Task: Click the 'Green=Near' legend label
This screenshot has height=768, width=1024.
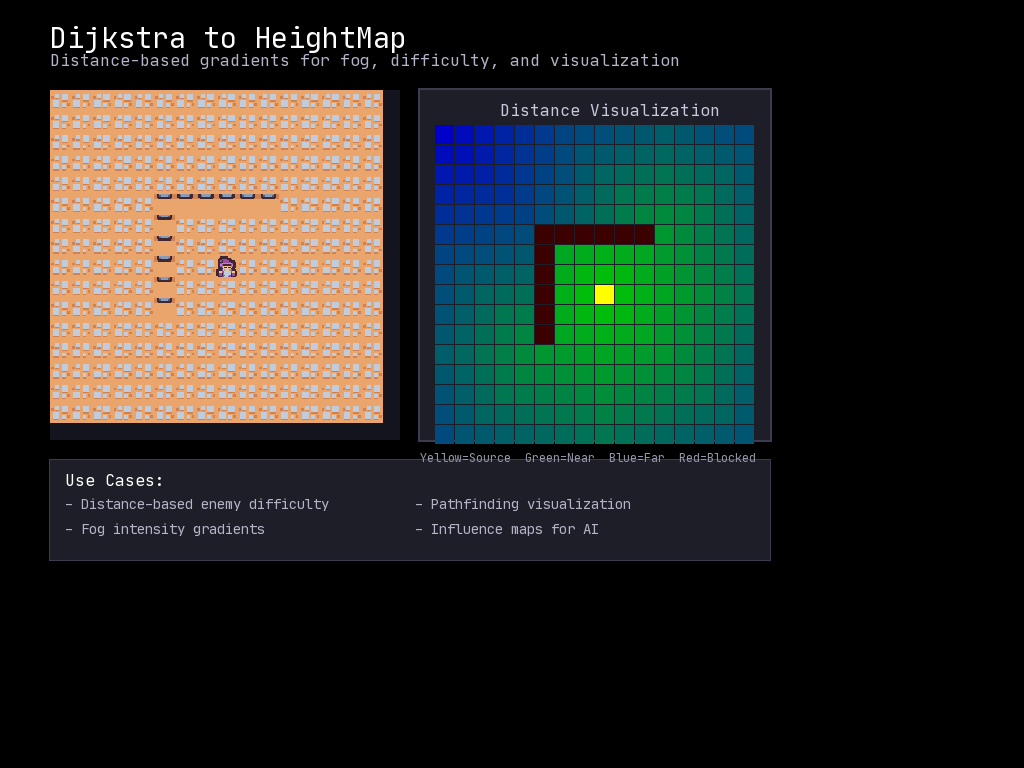Action: [x=560, y=458]
